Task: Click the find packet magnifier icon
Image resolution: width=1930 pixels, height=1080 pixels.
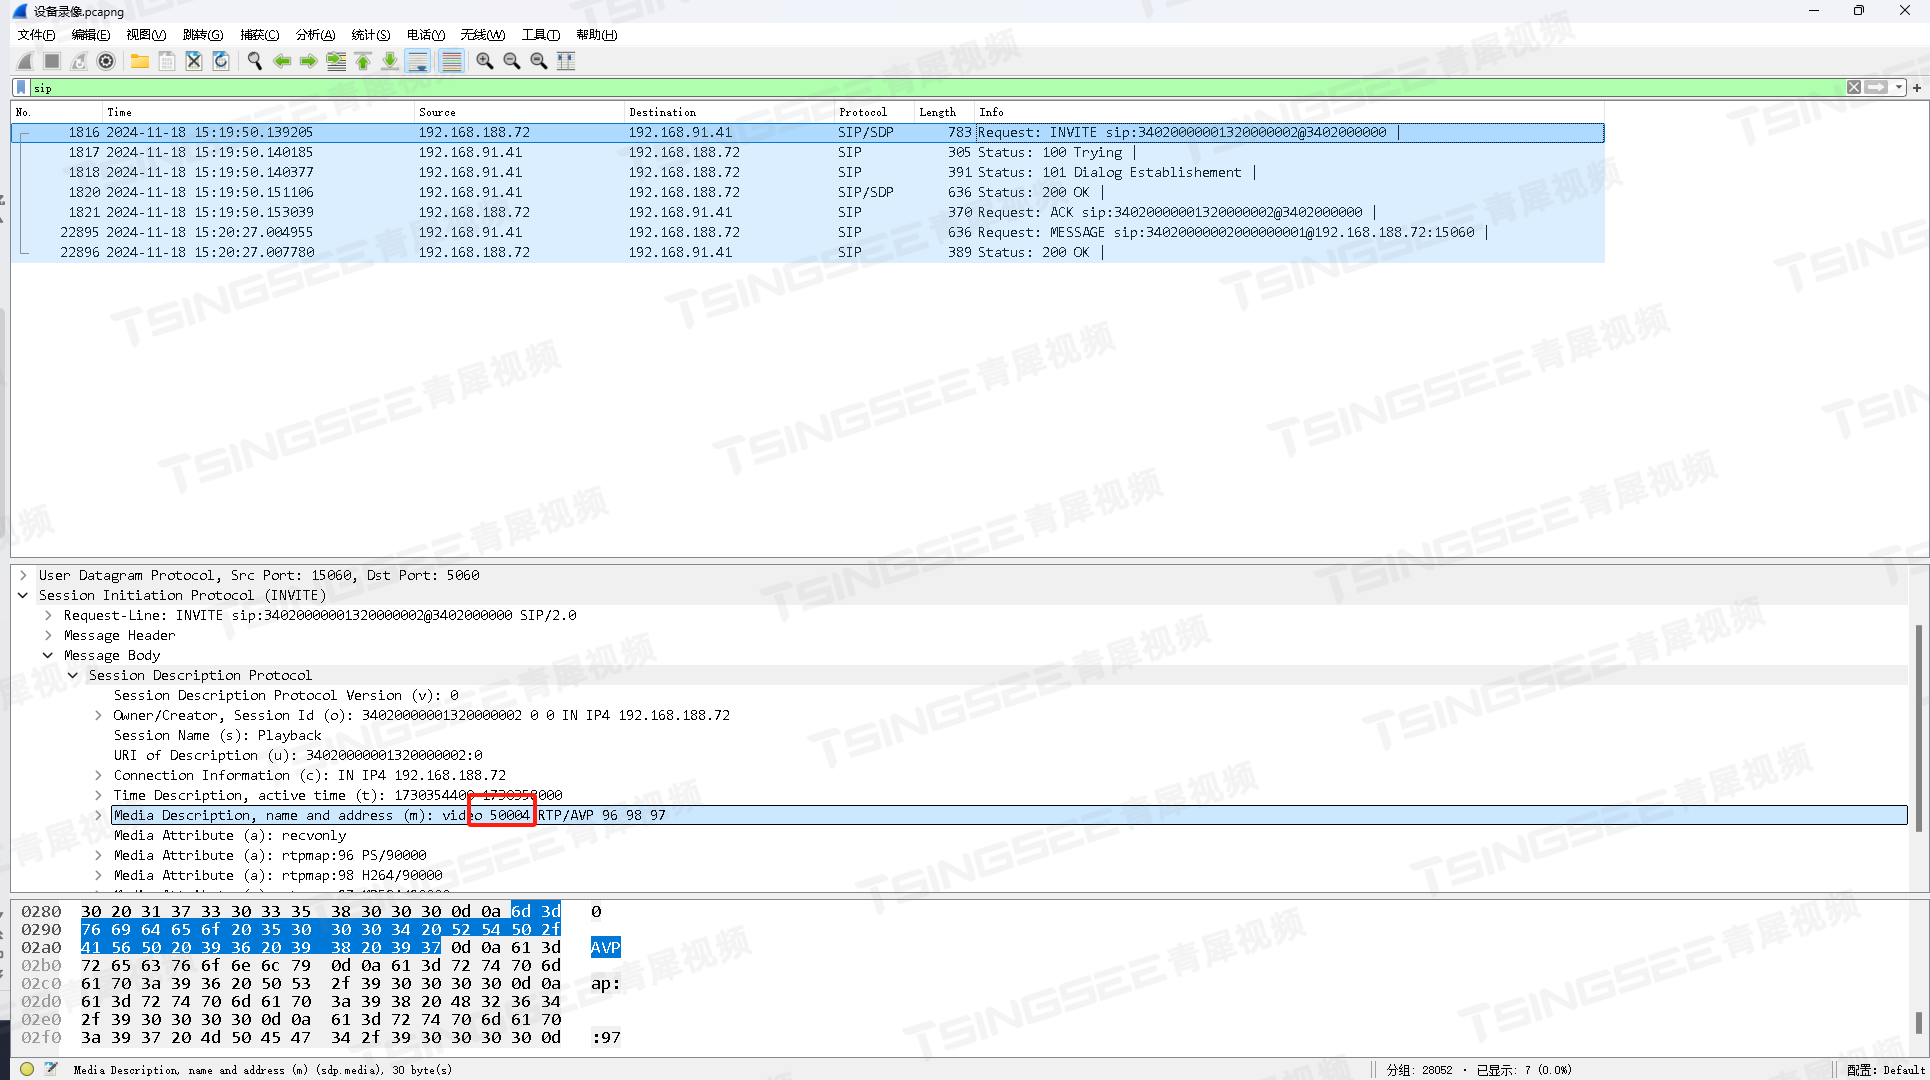Action: click(x=255, y=61)
